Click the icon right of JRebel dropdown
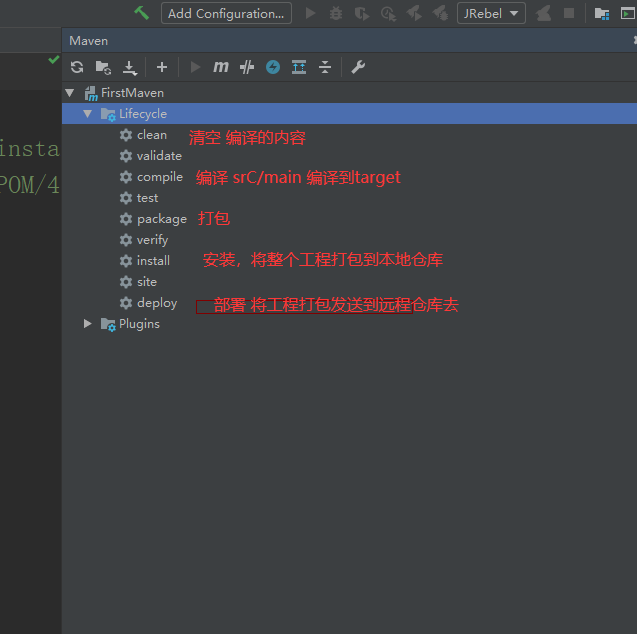The image size is (637, 634). tap(543, 14)
